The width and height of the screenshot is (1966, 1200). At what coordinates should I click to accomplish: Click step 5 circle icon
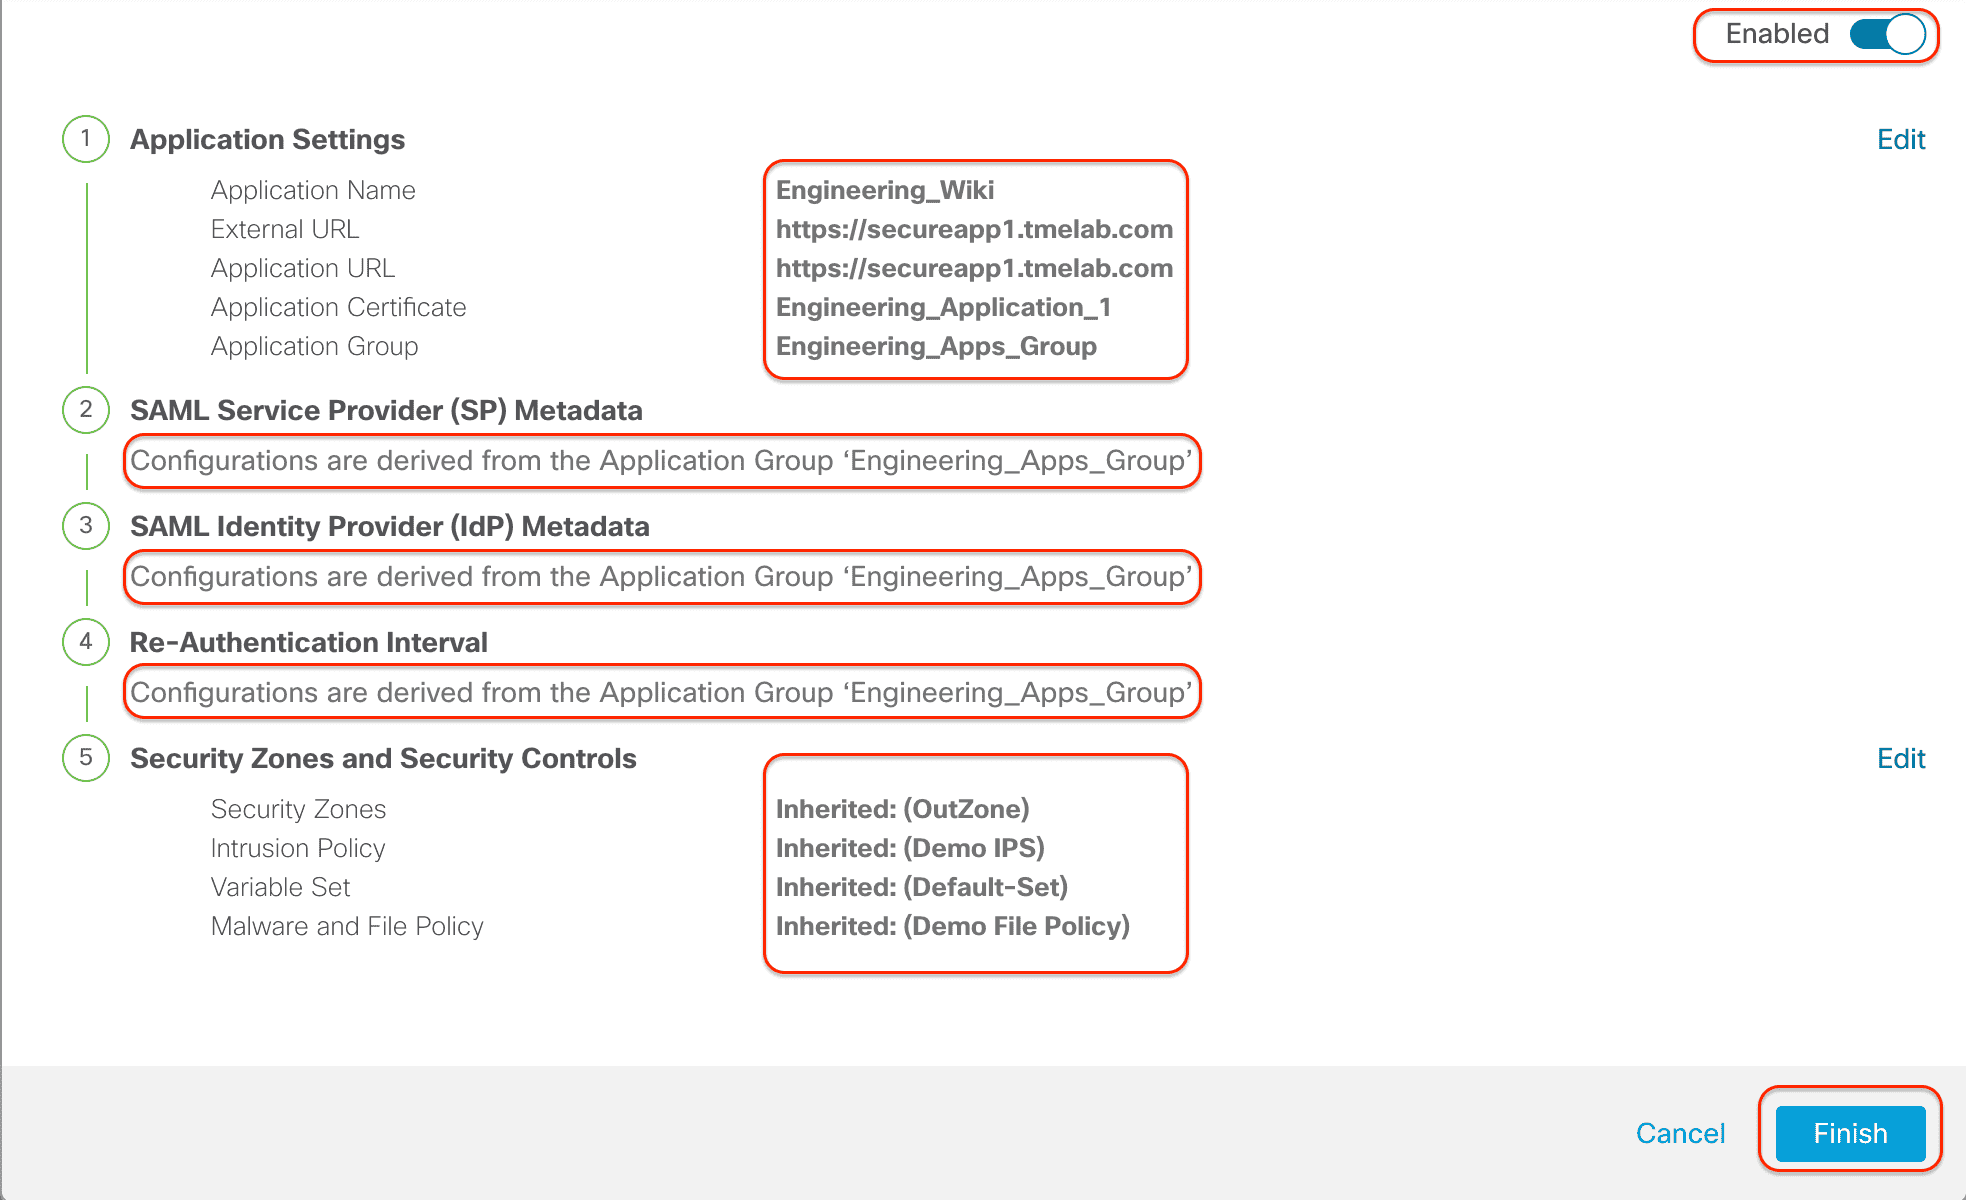coord(86,757)
